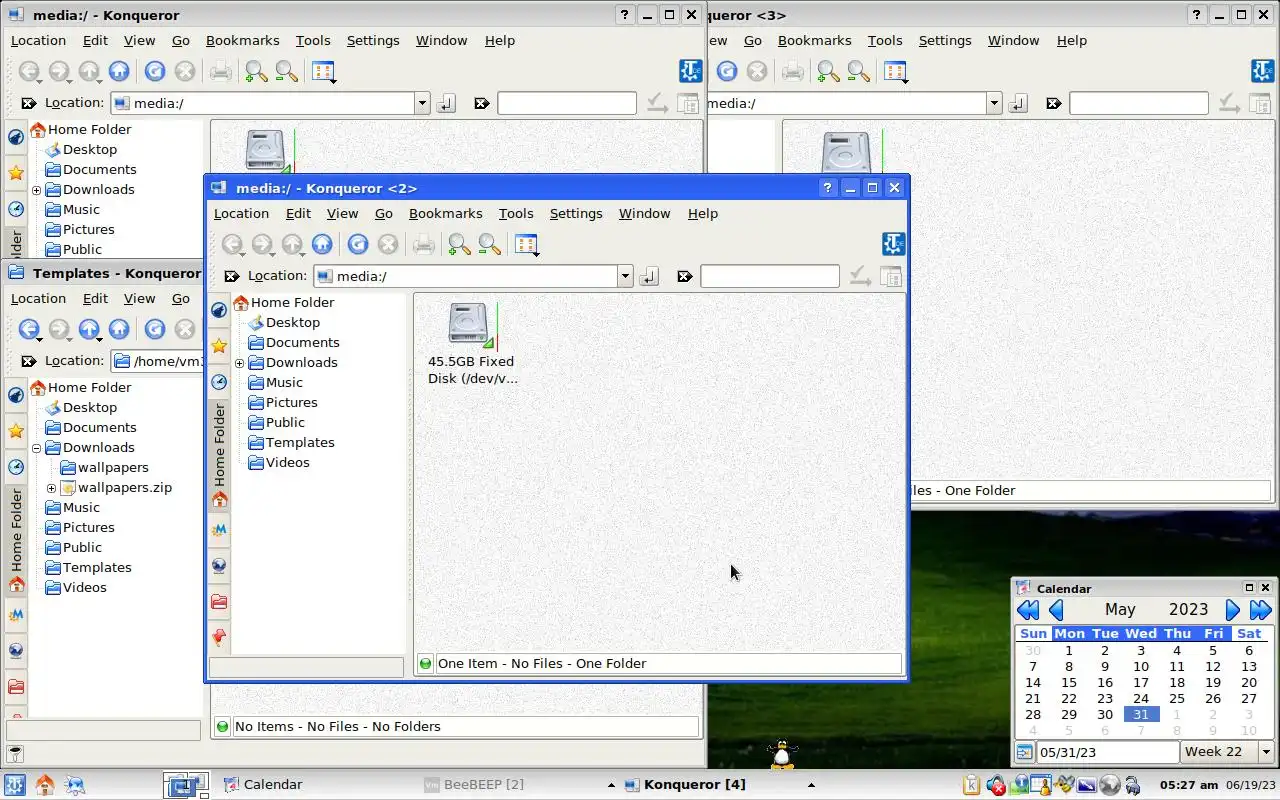The height and width of the screenshot is (800, 1280).
Task: Click the Up arrow in the Templates Konqueror window
Action: point(89,329)
